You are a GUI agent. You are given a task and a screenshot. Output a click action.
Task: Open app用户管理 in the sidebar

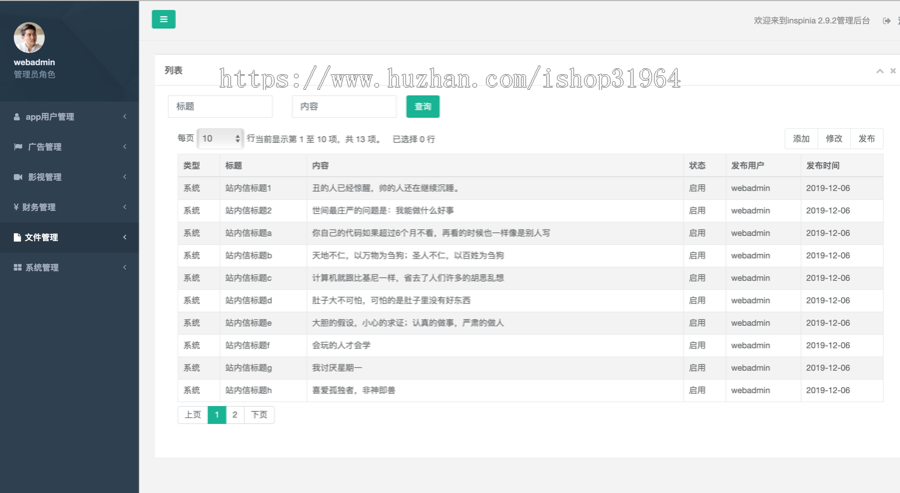tap(69, 117)
